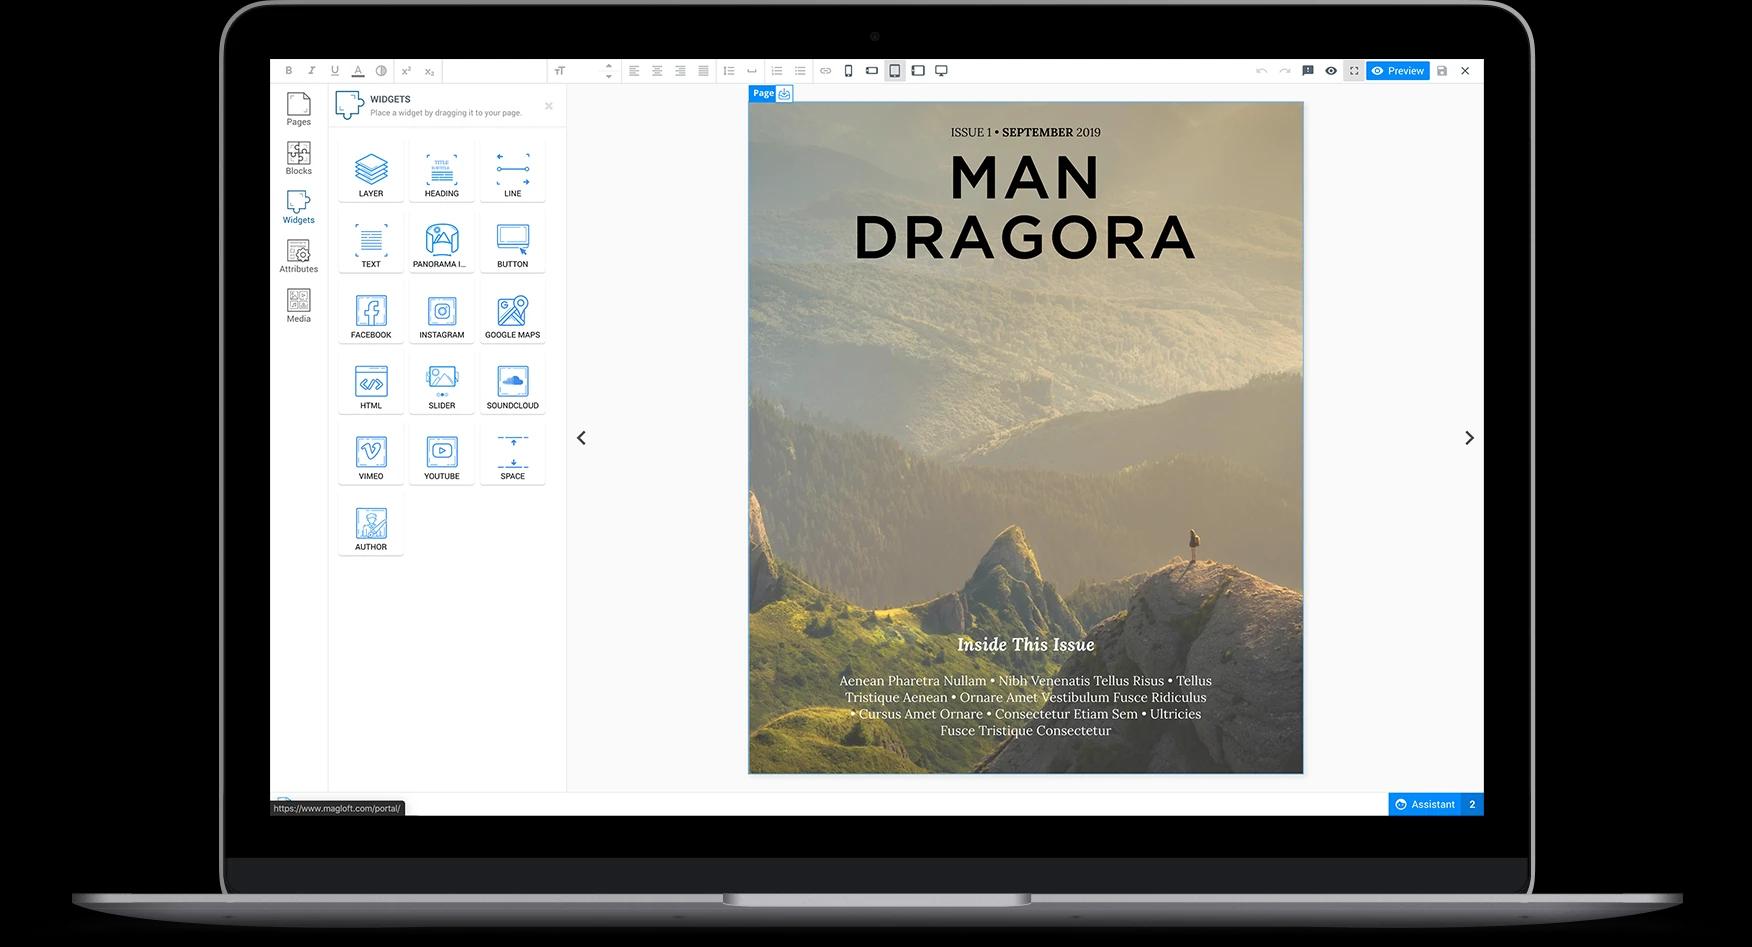
Task: Toggle italic text style
Action: pyautogui.click(x=312, y=71)
